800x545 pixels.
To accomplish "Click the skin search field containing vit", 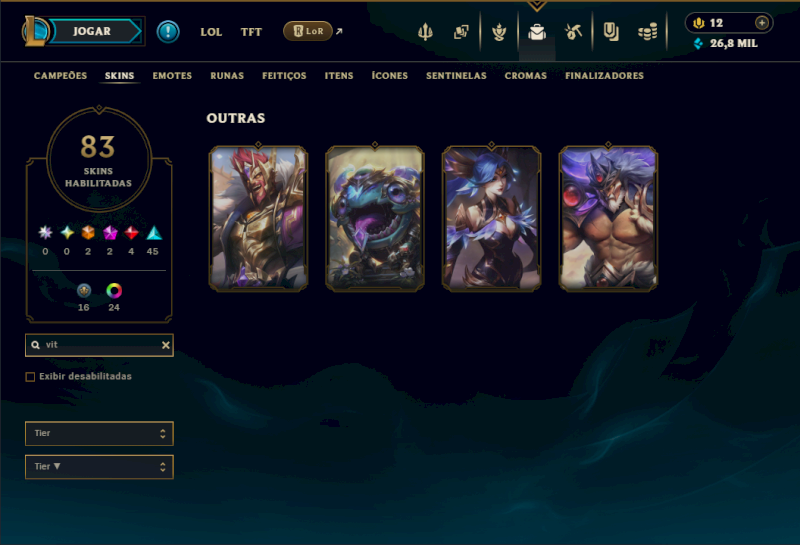I will [x=99, y=345].
